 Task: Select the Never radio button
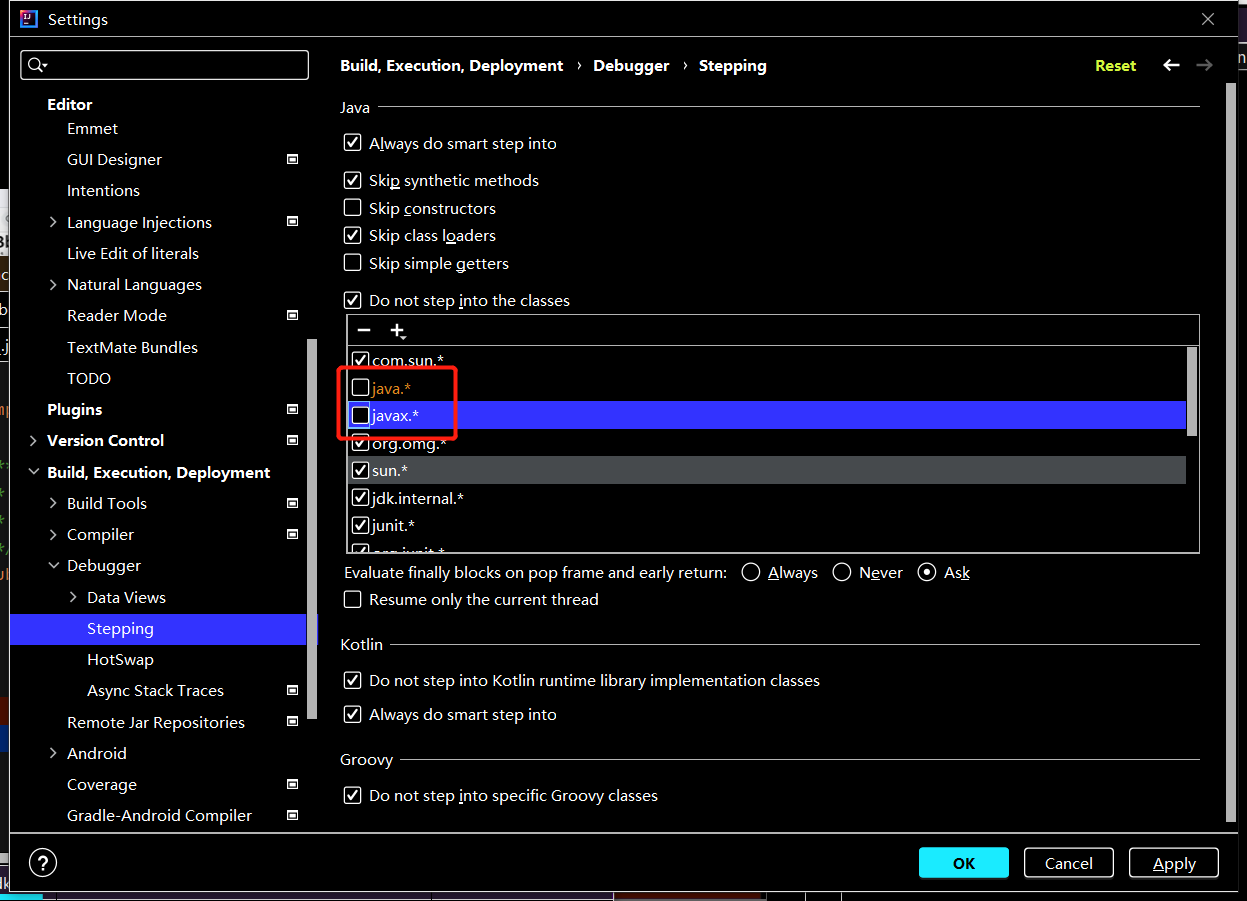click(x=841, y=572)
